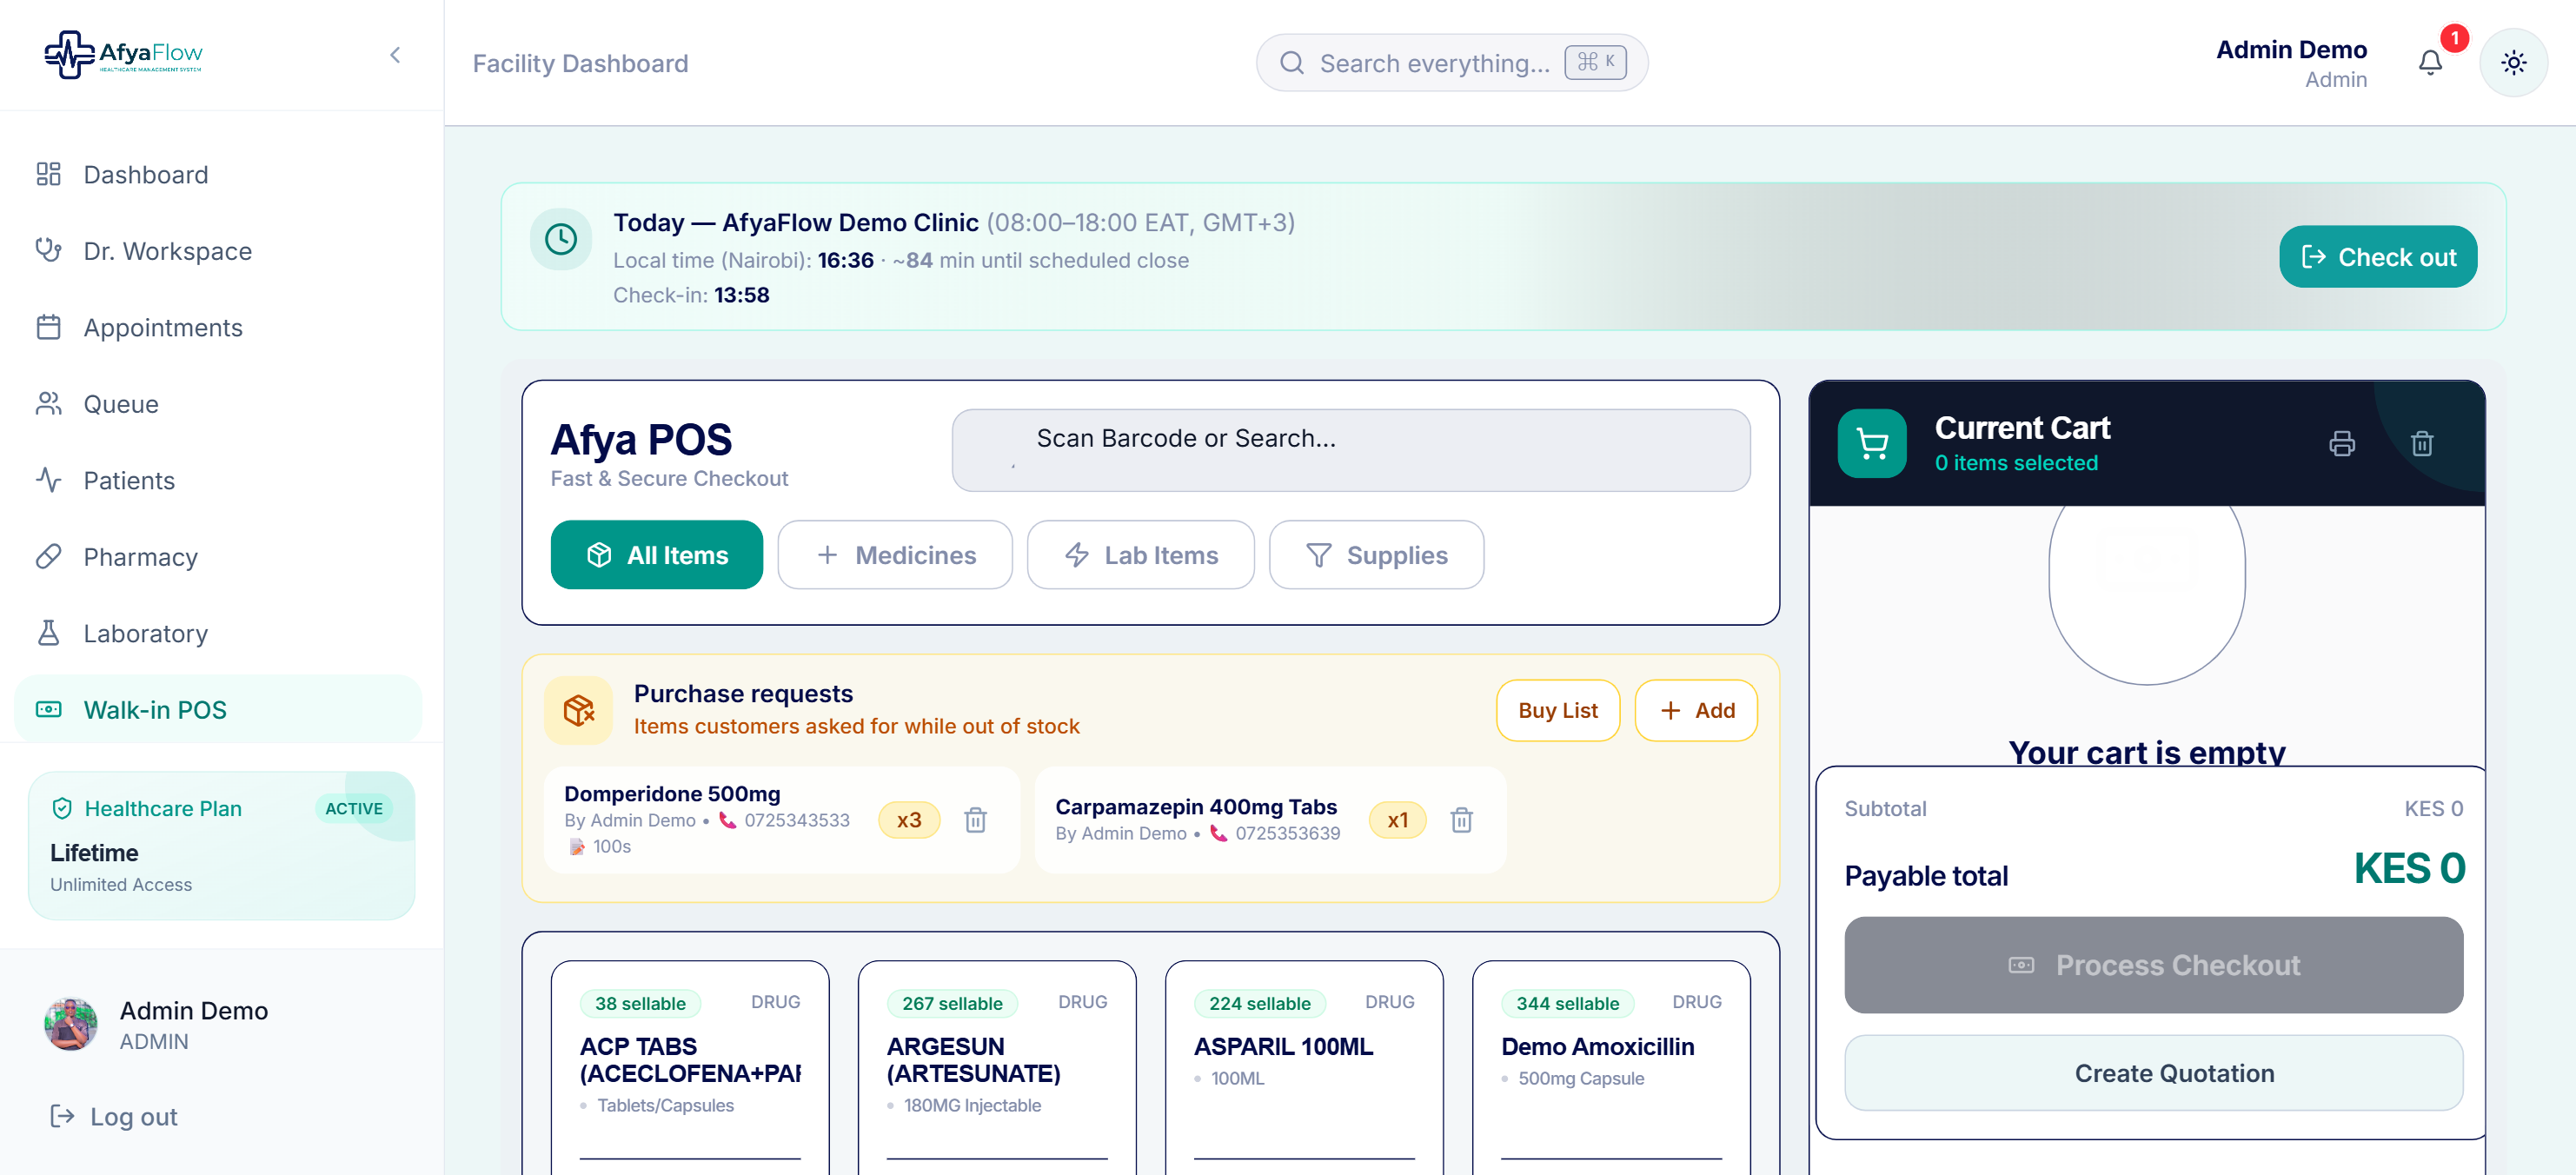Select the Demo Amoxicillin product card
Screen dimensions: 2576x1175
(1611, 1067)
